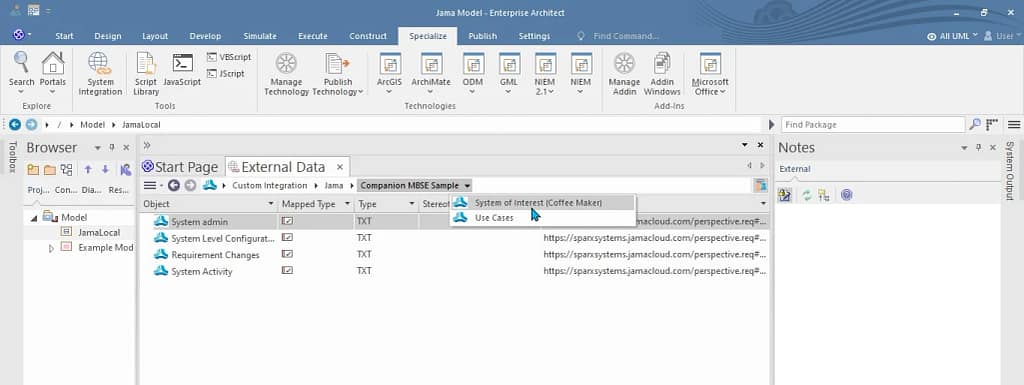Switch to the Start ribbon tab
The height and width of the screenshot is (385, 1024).
tap(64, 36)
